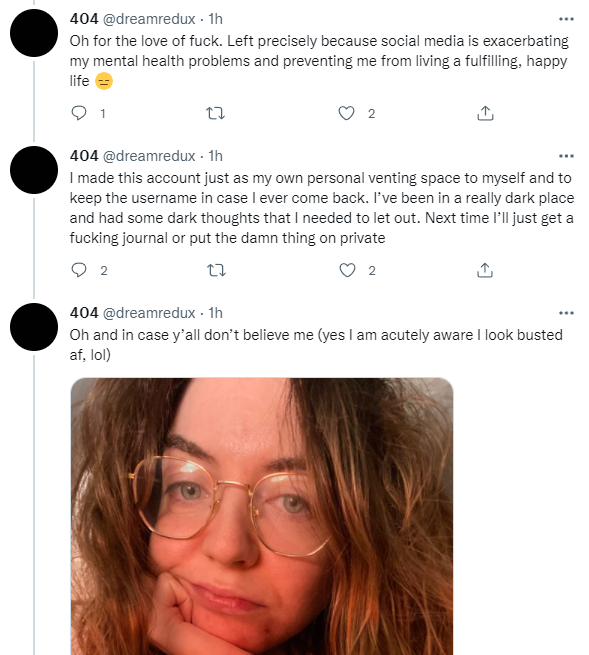Open profile via second tweet's avatar
Image resolution: width=589 pixels, height=655 pixels.
34,170
